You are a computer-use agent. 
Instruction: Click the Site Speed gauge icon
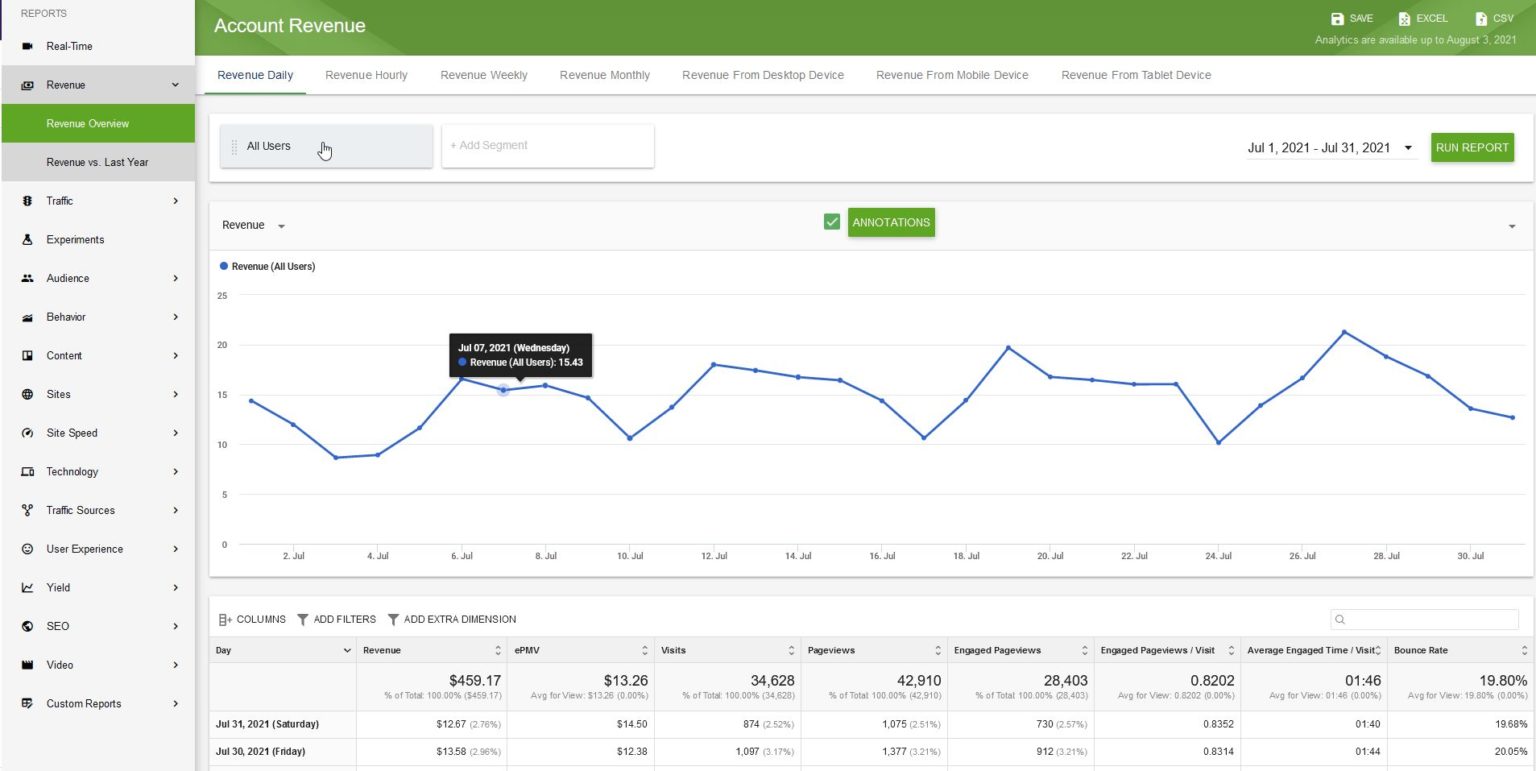tap(26, 433)
